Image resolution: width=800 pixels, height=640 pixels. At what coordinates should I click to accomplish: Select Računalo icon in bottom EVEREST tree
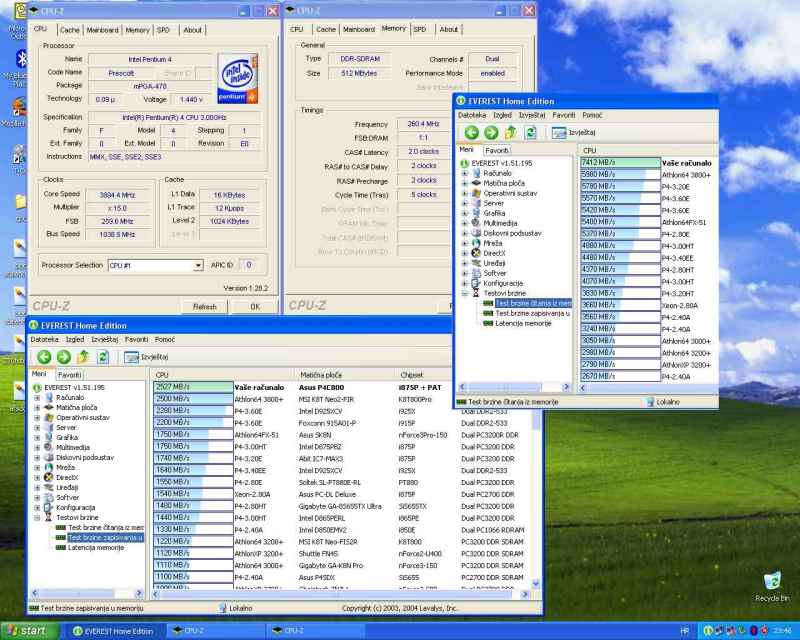coord(49,398)
